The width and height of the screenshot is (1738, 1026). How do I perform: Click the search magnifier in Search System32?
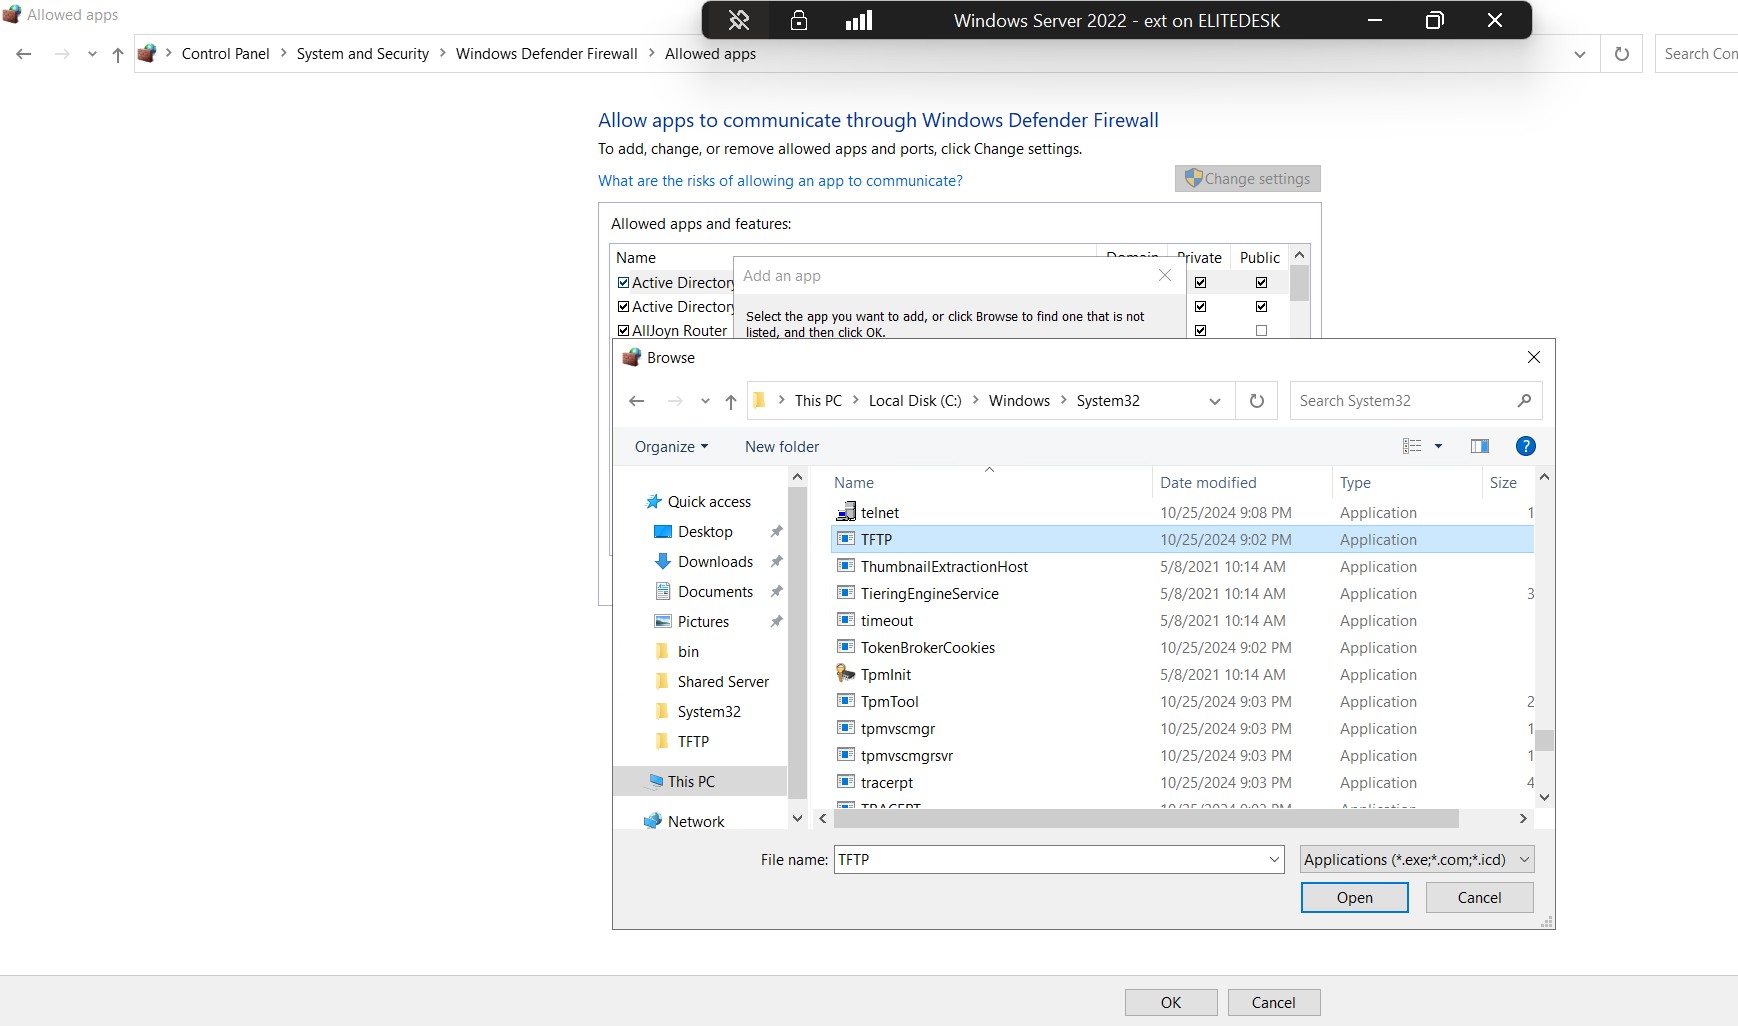click(x=1524, y=401)
